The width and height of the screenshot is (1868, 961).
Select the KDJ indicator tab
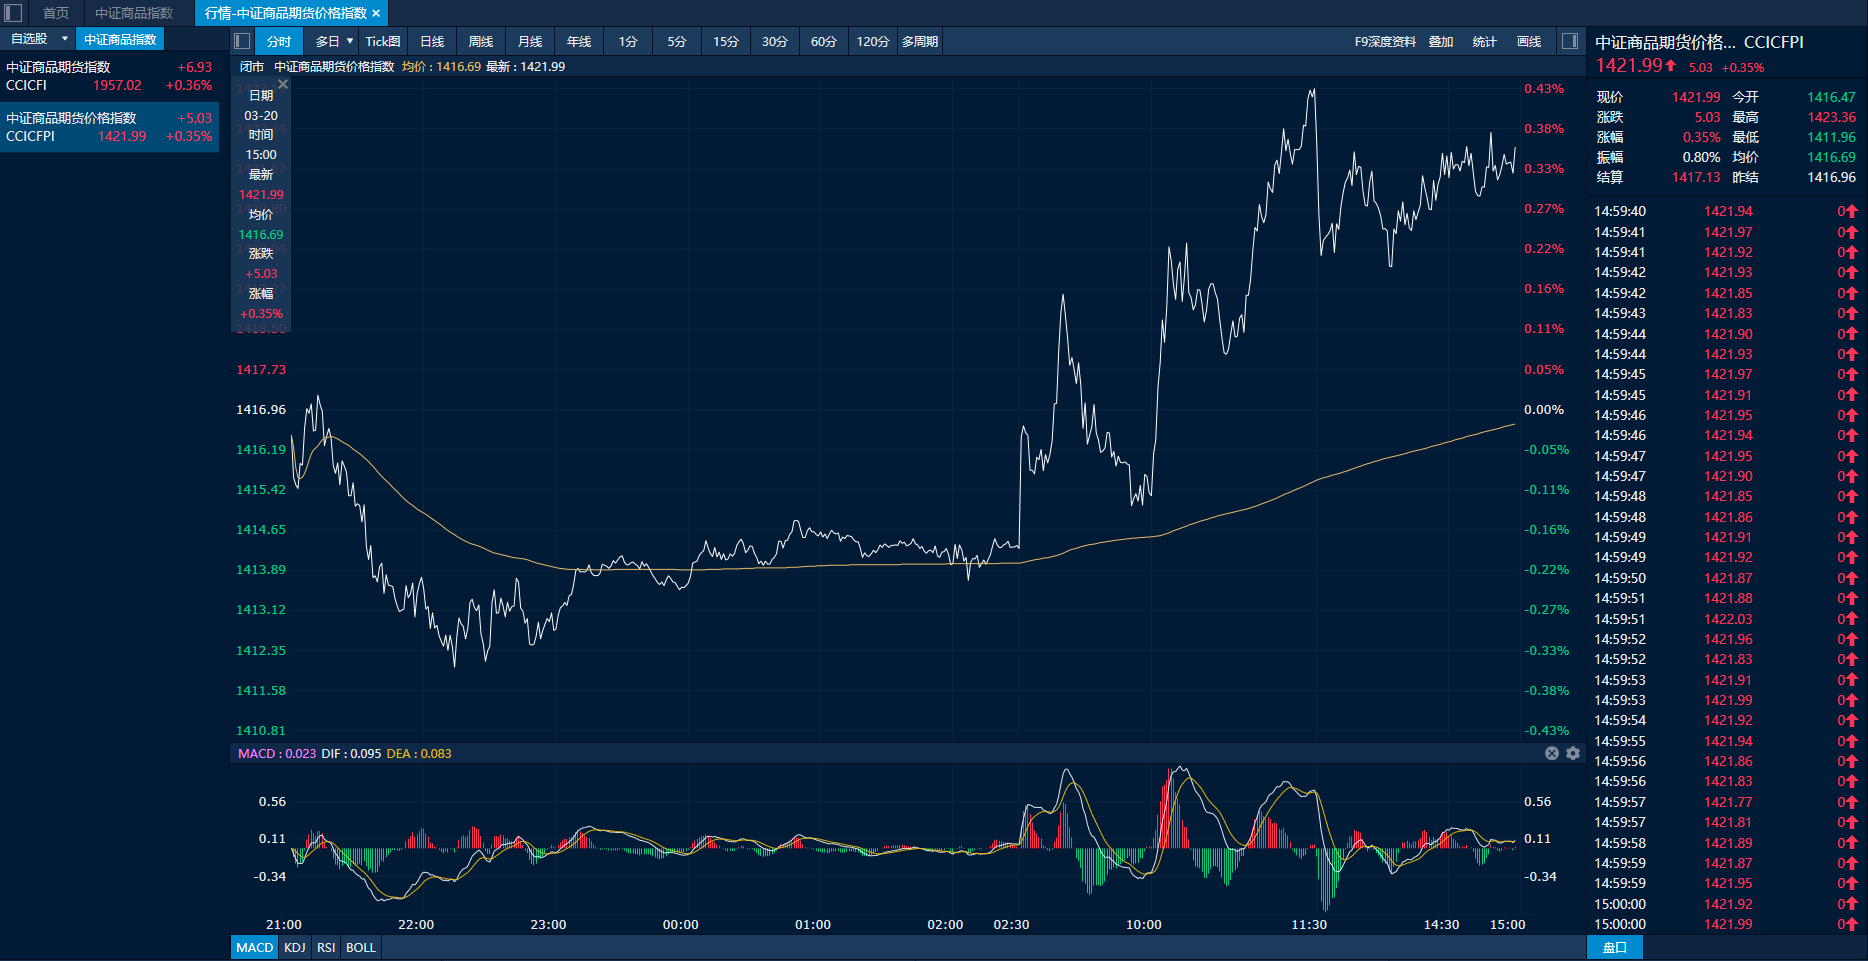click(295, 947)
